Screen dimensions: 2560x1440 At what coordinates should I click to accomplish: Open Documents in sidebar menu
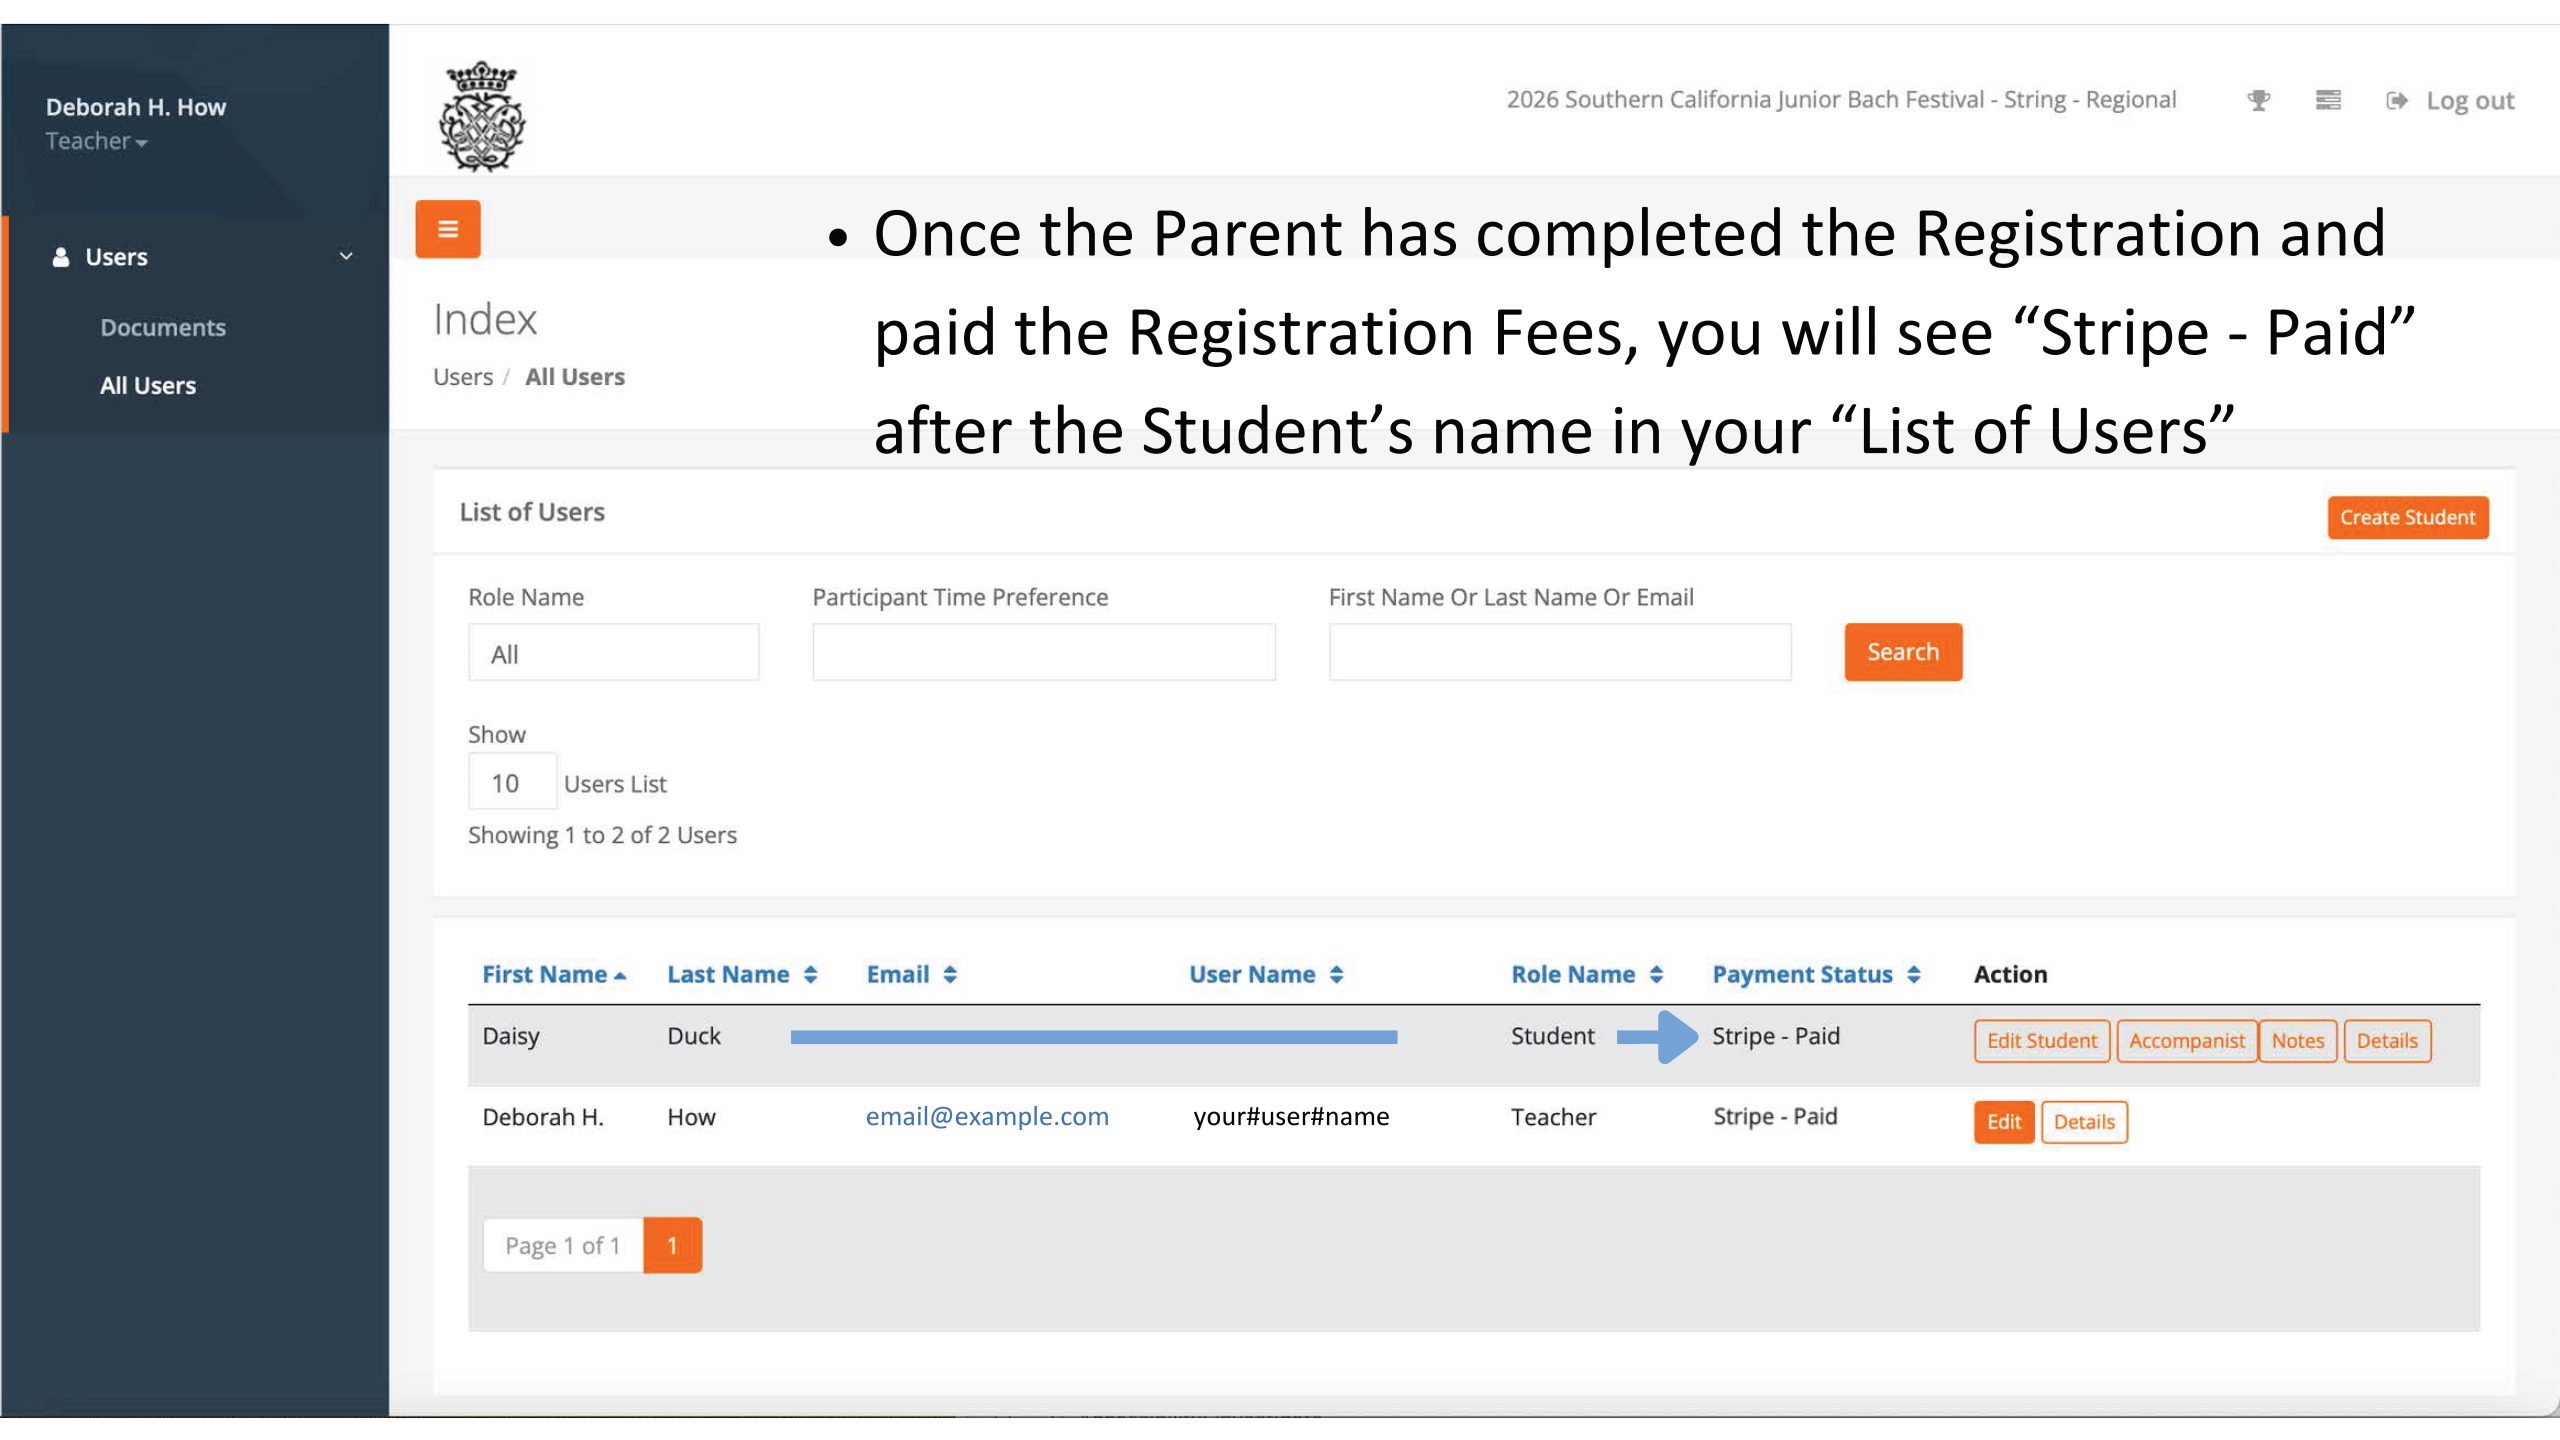pos(163,328)
